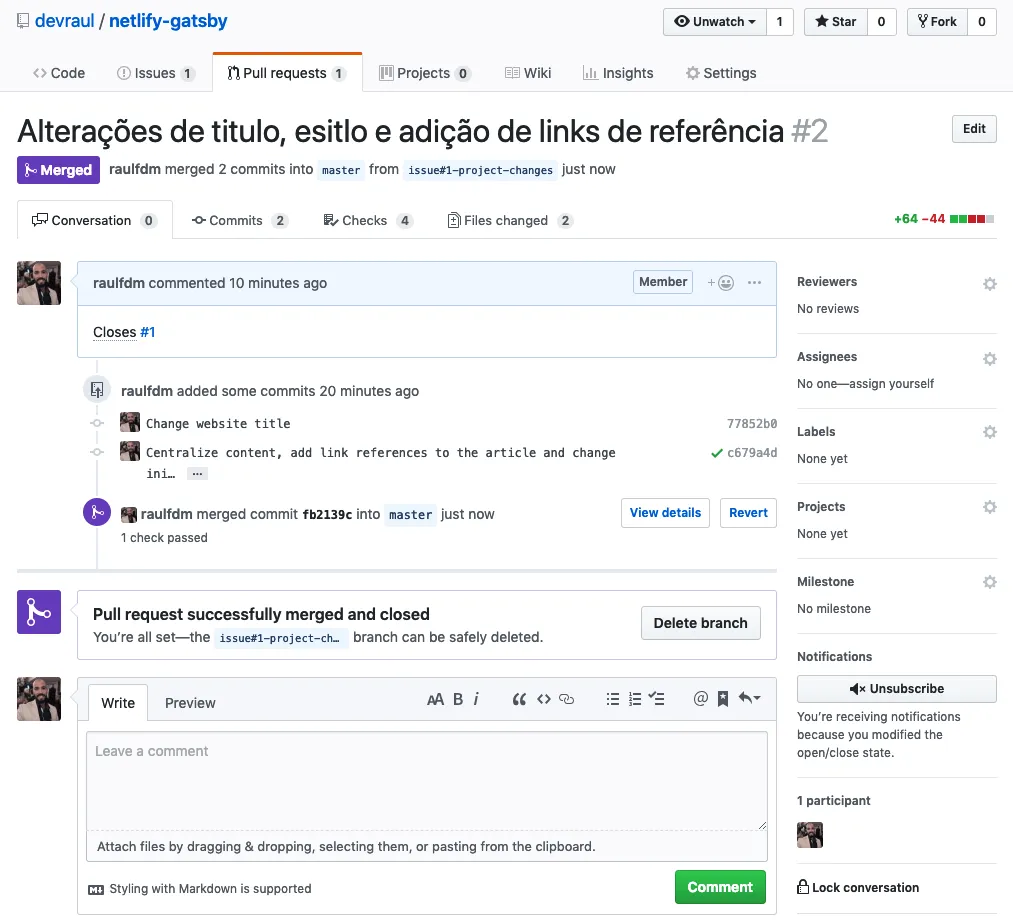Delete the issue#1-project-changes branch
Screen dimensions: 1013x920
coord(700,623)
